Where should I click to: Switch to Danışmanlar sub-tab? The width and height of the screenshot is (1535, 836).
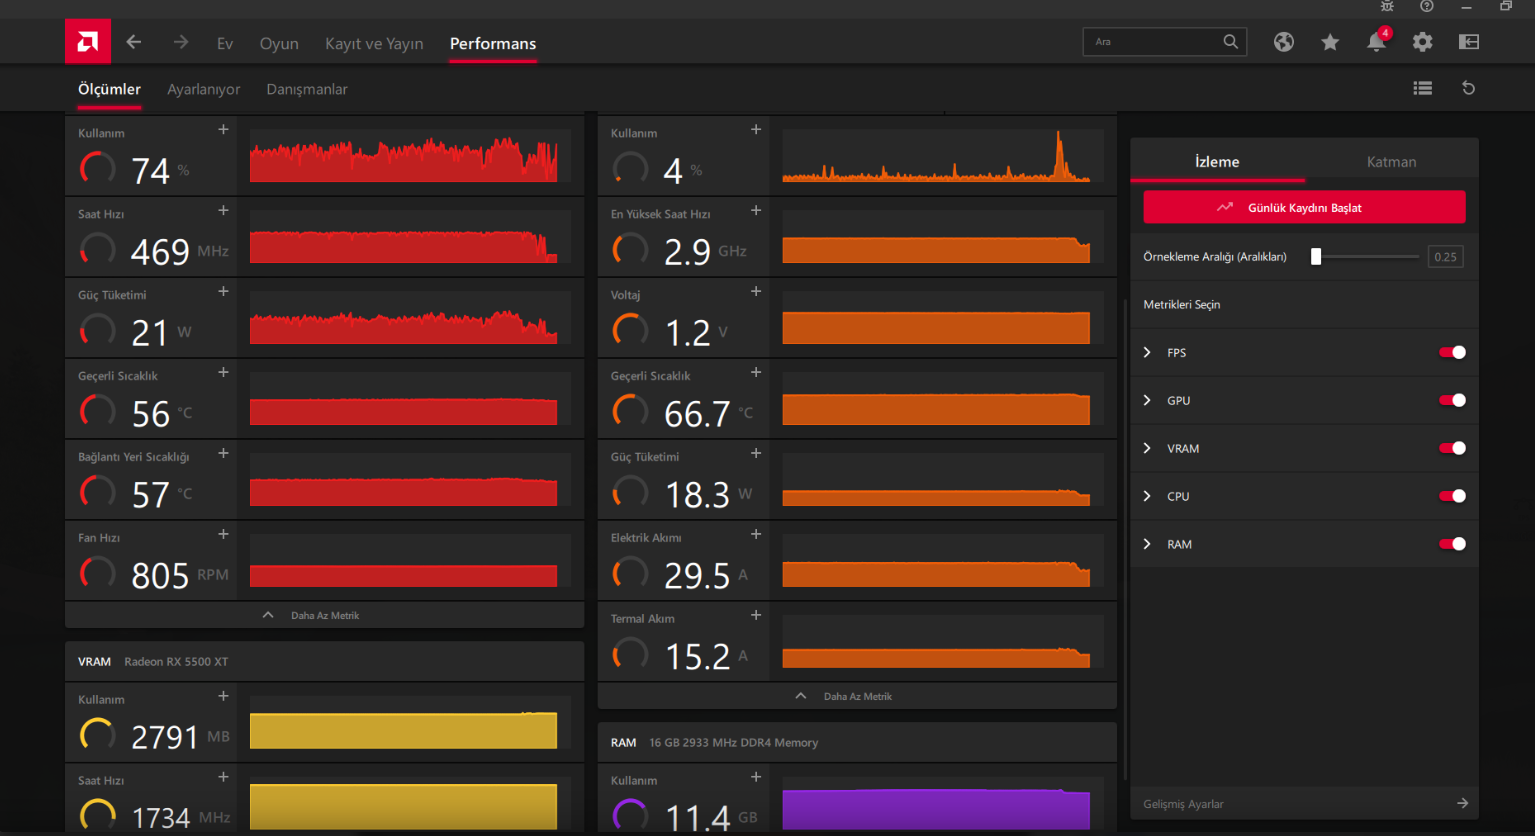307,89
